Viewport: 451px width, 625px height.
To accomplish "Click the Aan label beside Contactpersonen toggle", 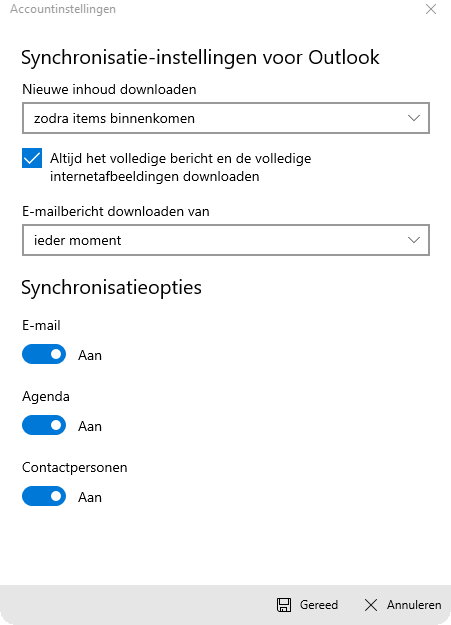I will point(90,497).
